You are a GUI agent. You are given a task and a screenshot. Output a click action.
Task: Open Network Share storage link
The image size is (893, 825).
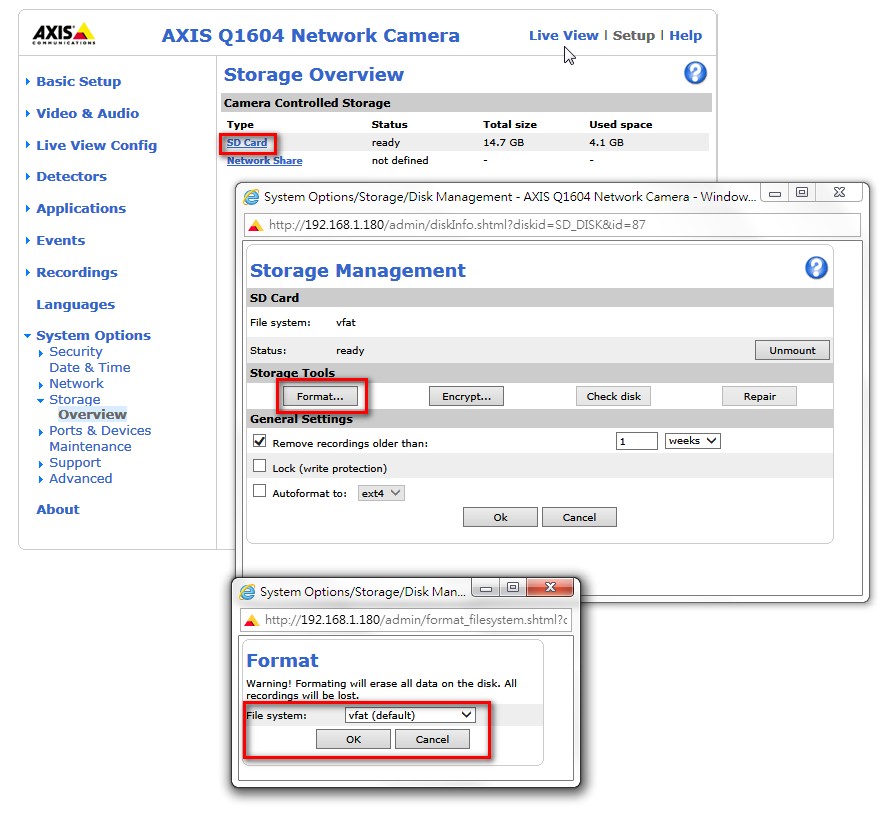[264, 161]
